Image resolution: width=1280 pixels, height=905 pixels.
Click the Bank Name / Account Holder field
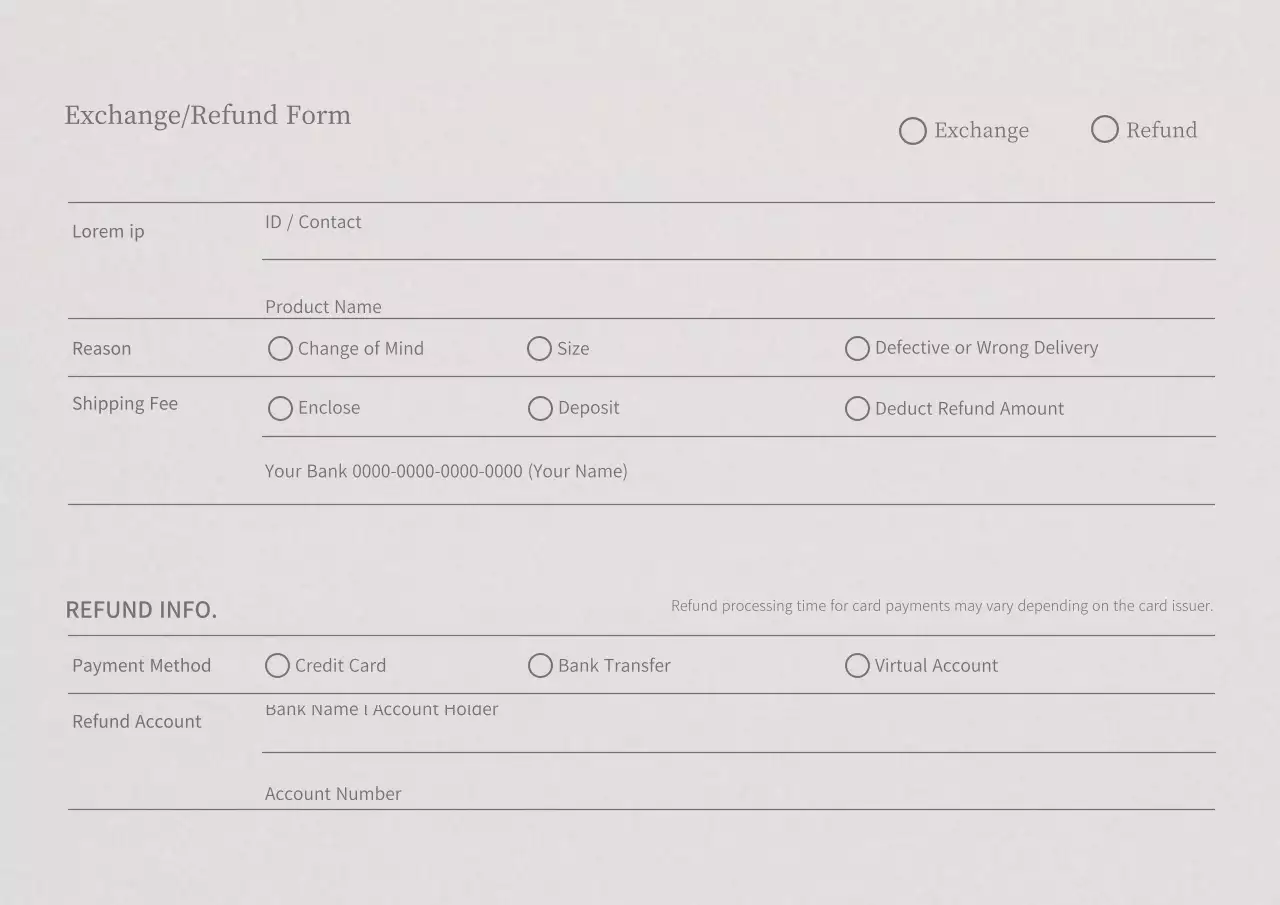point(738,730)
